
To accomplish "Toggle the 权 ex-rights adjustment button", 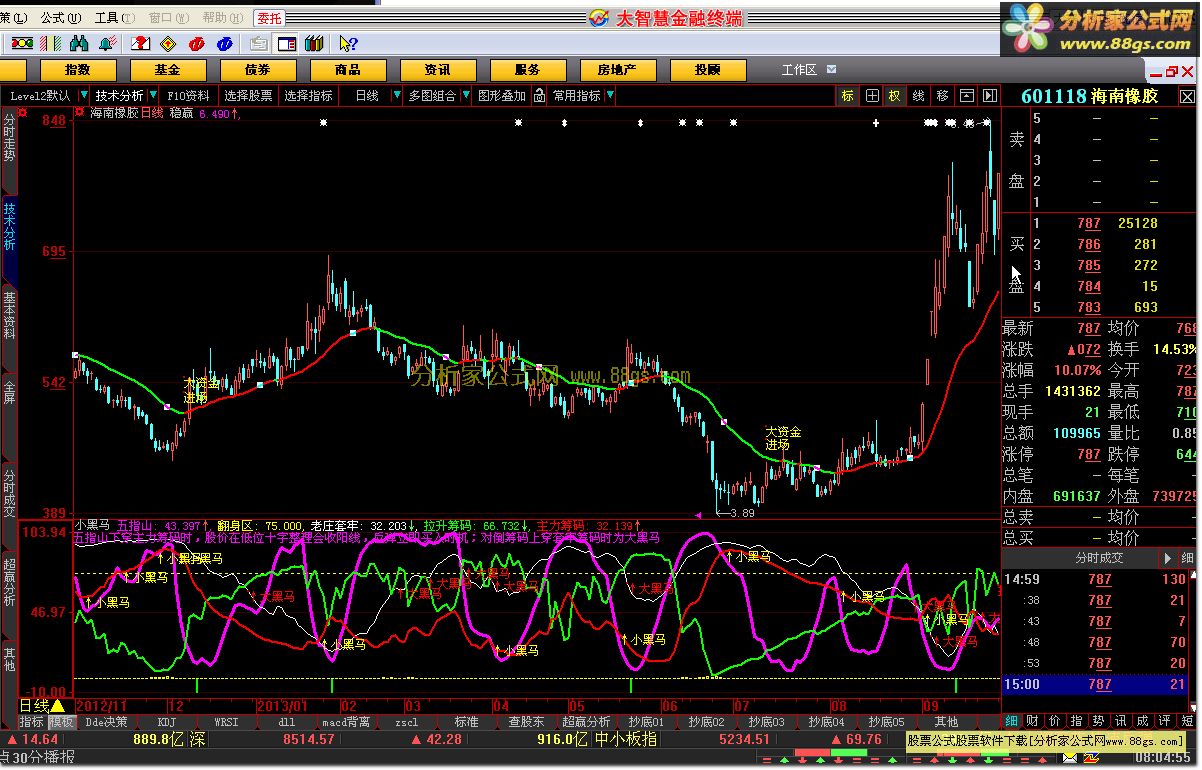I will click(x=895, y=96).
